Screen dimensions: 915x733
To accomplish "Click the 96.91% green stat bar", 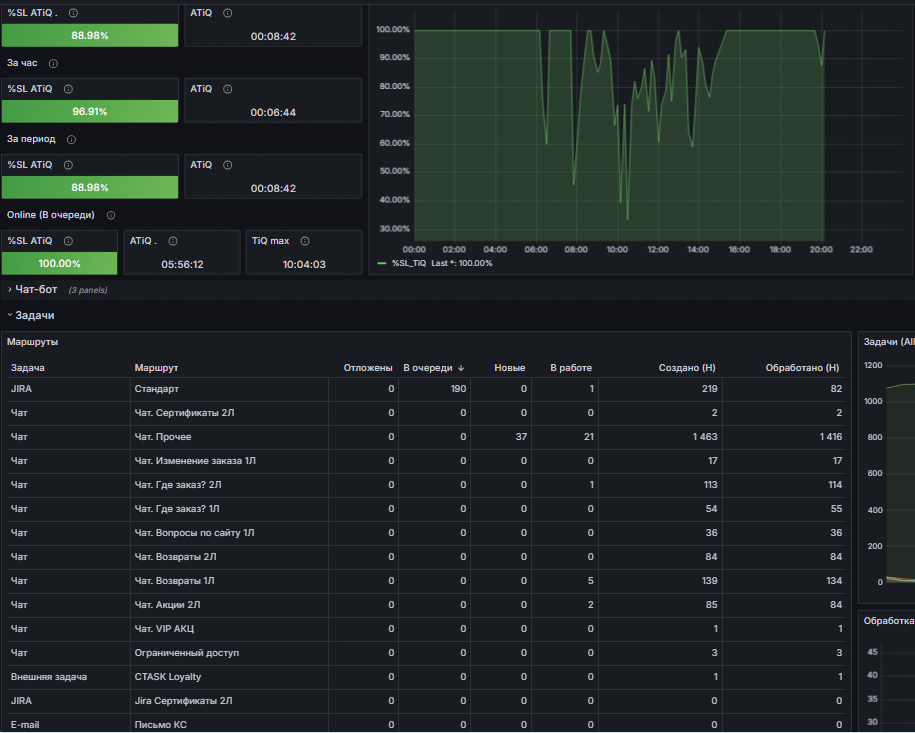I will click(90, 111).
